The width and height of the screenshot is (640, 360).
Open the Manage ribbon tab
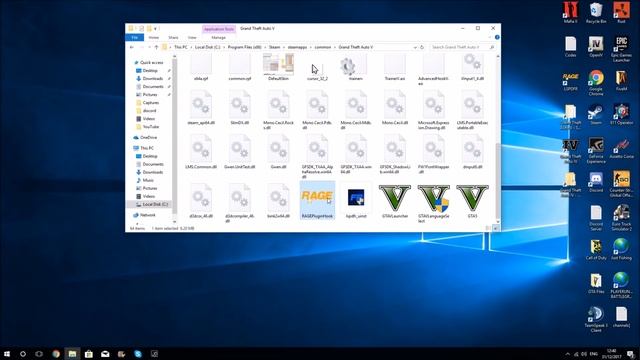coord(218,38)
